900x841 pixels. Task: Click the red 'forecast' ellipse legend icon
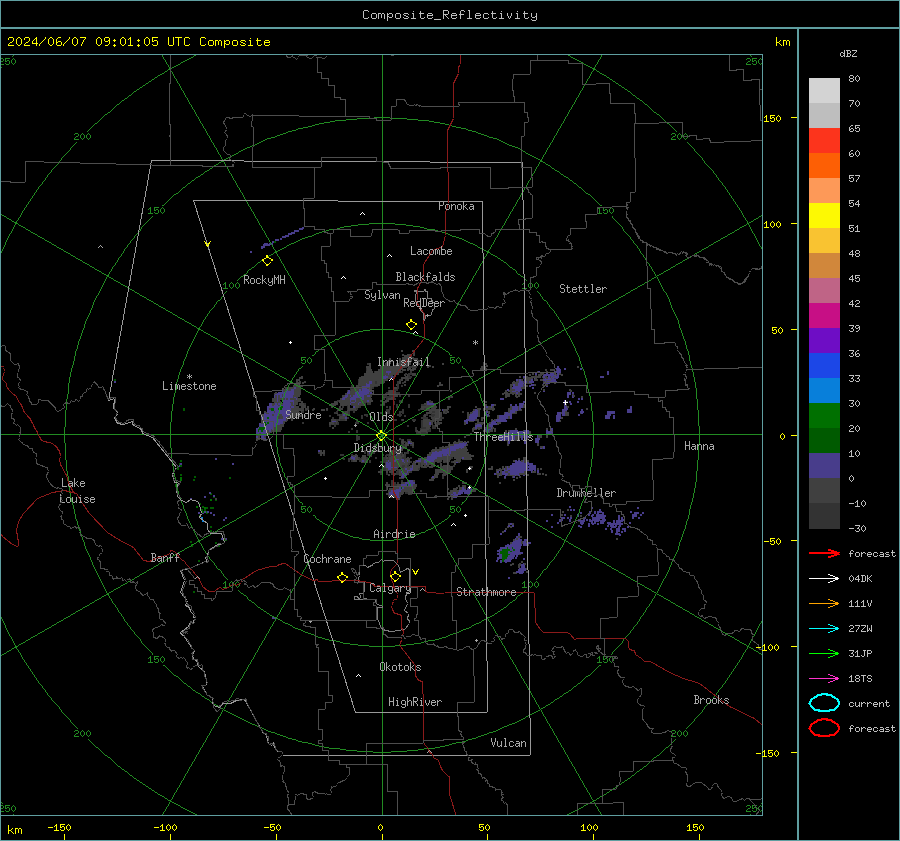point(824,728)
